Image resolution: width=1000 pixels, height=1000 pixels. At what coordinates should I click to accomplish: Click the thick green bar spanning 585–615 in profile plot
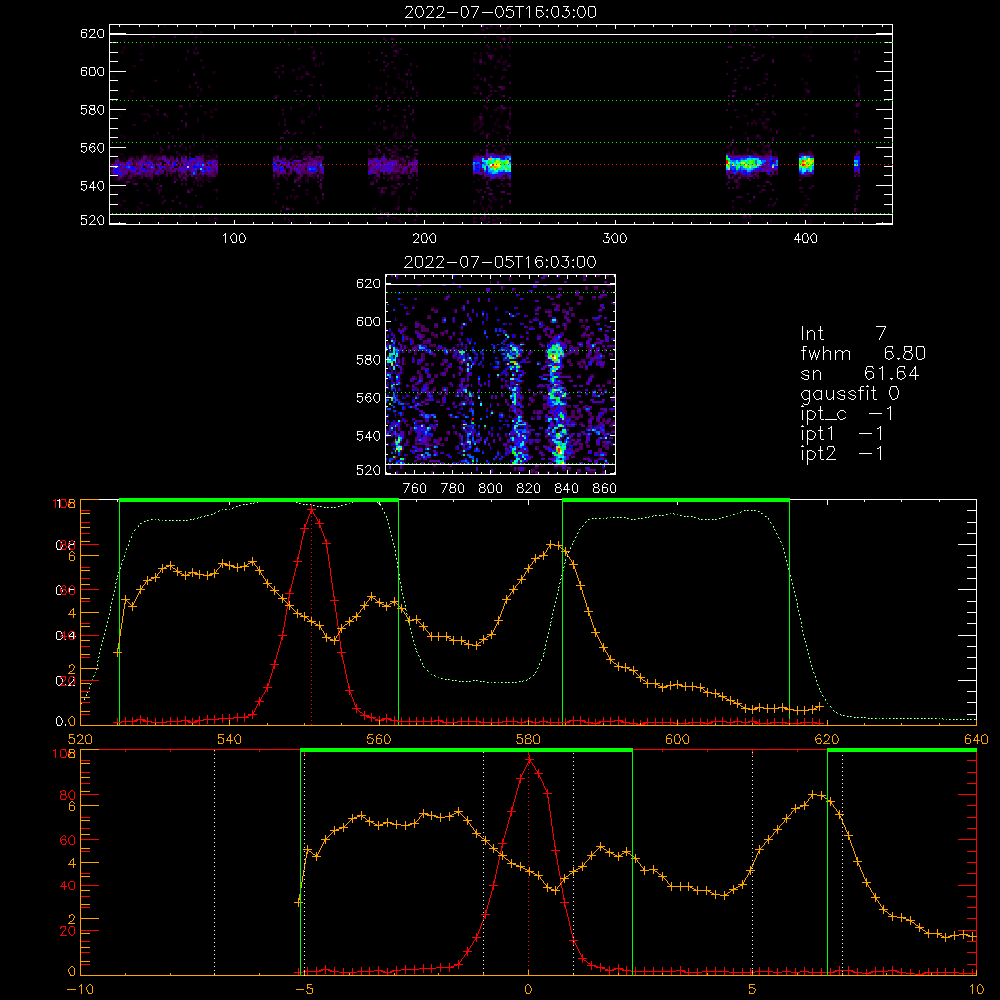click(x=676, y=501)
